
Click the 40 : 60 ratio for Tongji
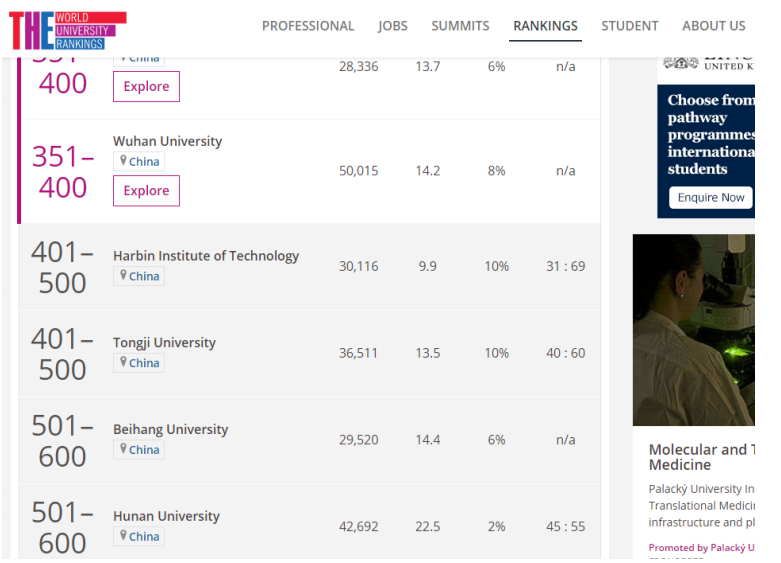565,353
